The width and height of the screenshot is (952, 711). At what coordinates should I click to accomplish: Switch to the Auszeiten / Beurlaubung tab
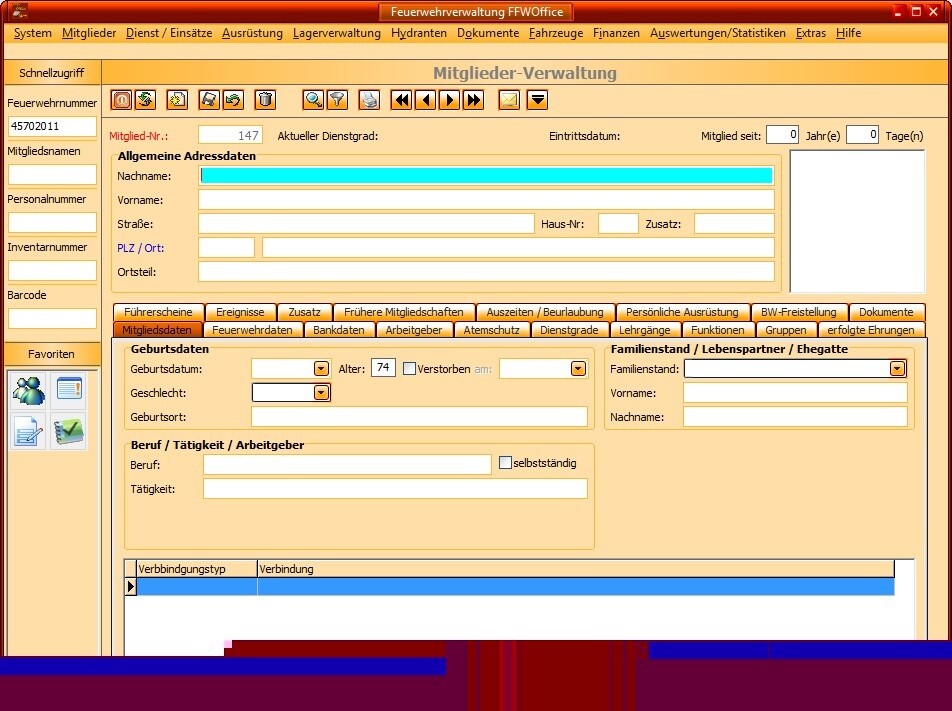point(545,312)
